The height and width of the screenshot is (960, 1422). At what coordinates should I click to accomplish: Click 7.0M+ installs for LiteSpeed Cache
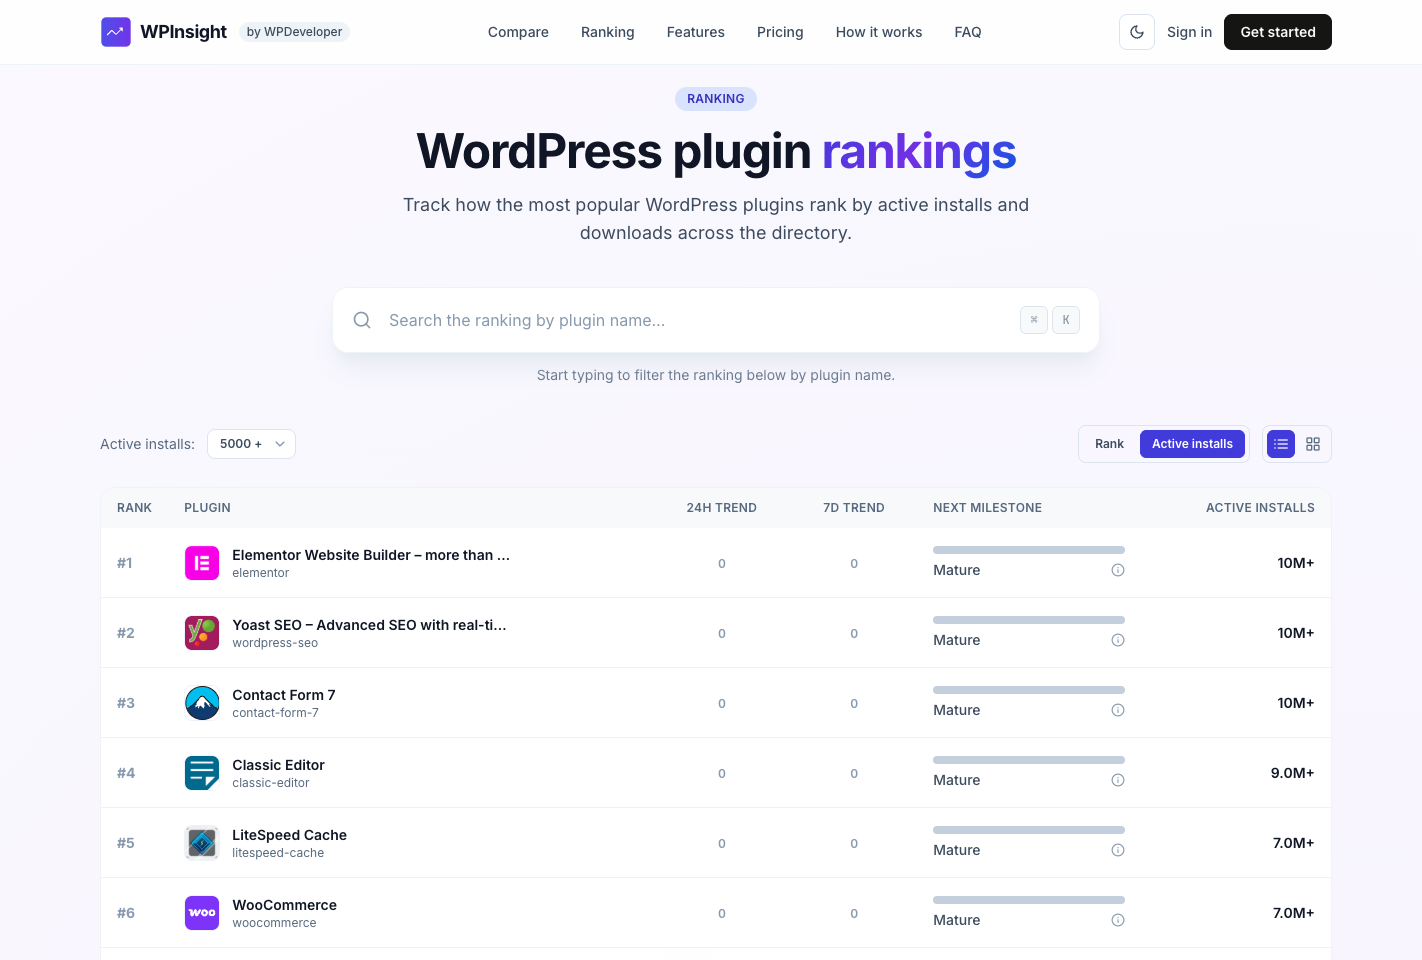point(1293,843)
